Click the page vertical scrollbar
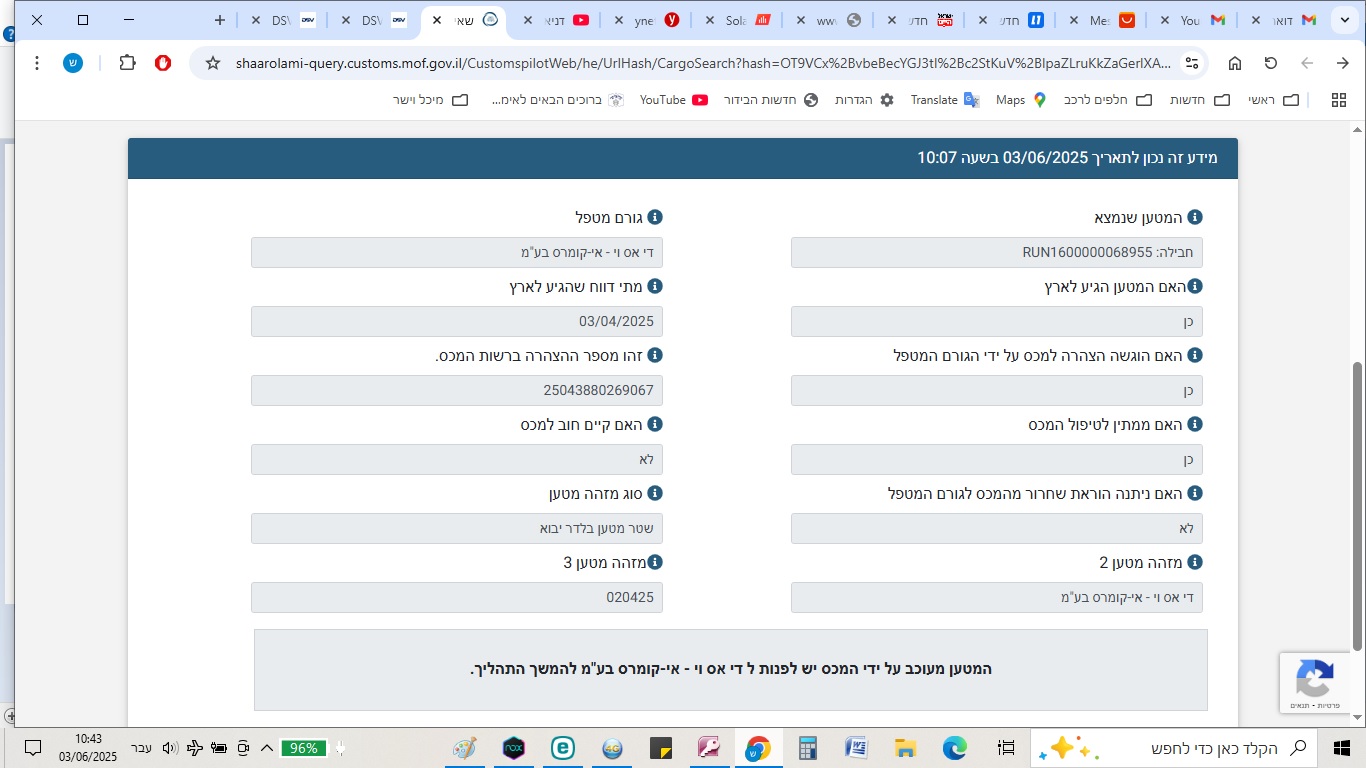The image size is (1366, 768). 1357,500
